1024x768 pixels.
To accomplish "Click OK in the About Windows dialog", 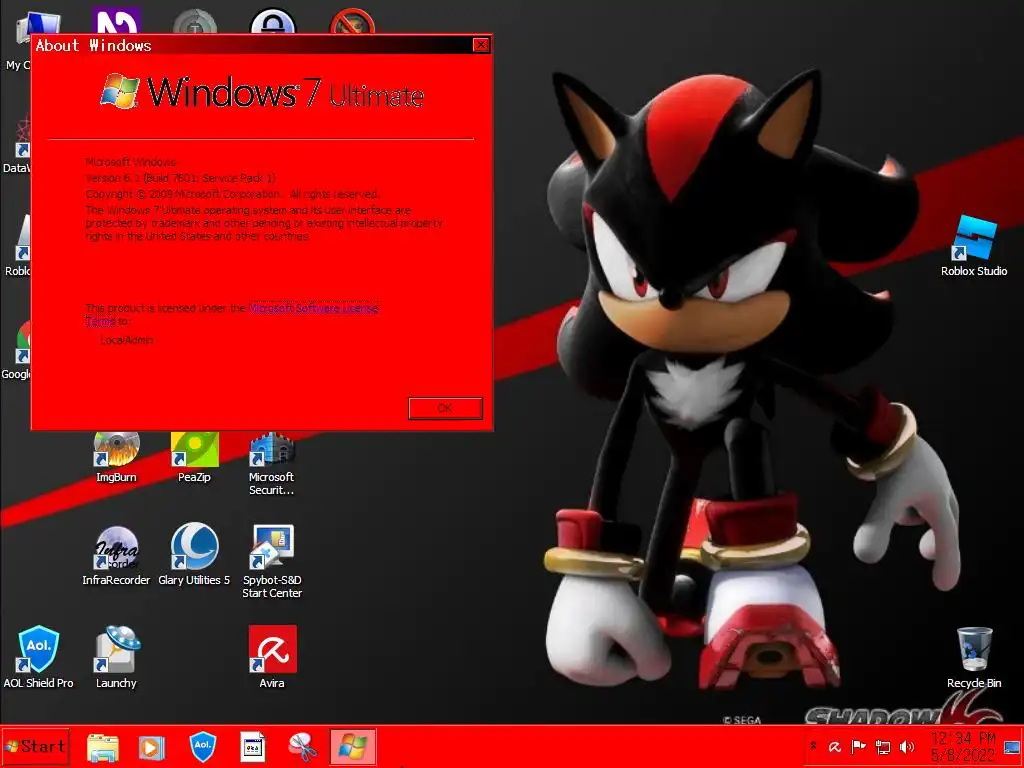I will tap(445, 408).
